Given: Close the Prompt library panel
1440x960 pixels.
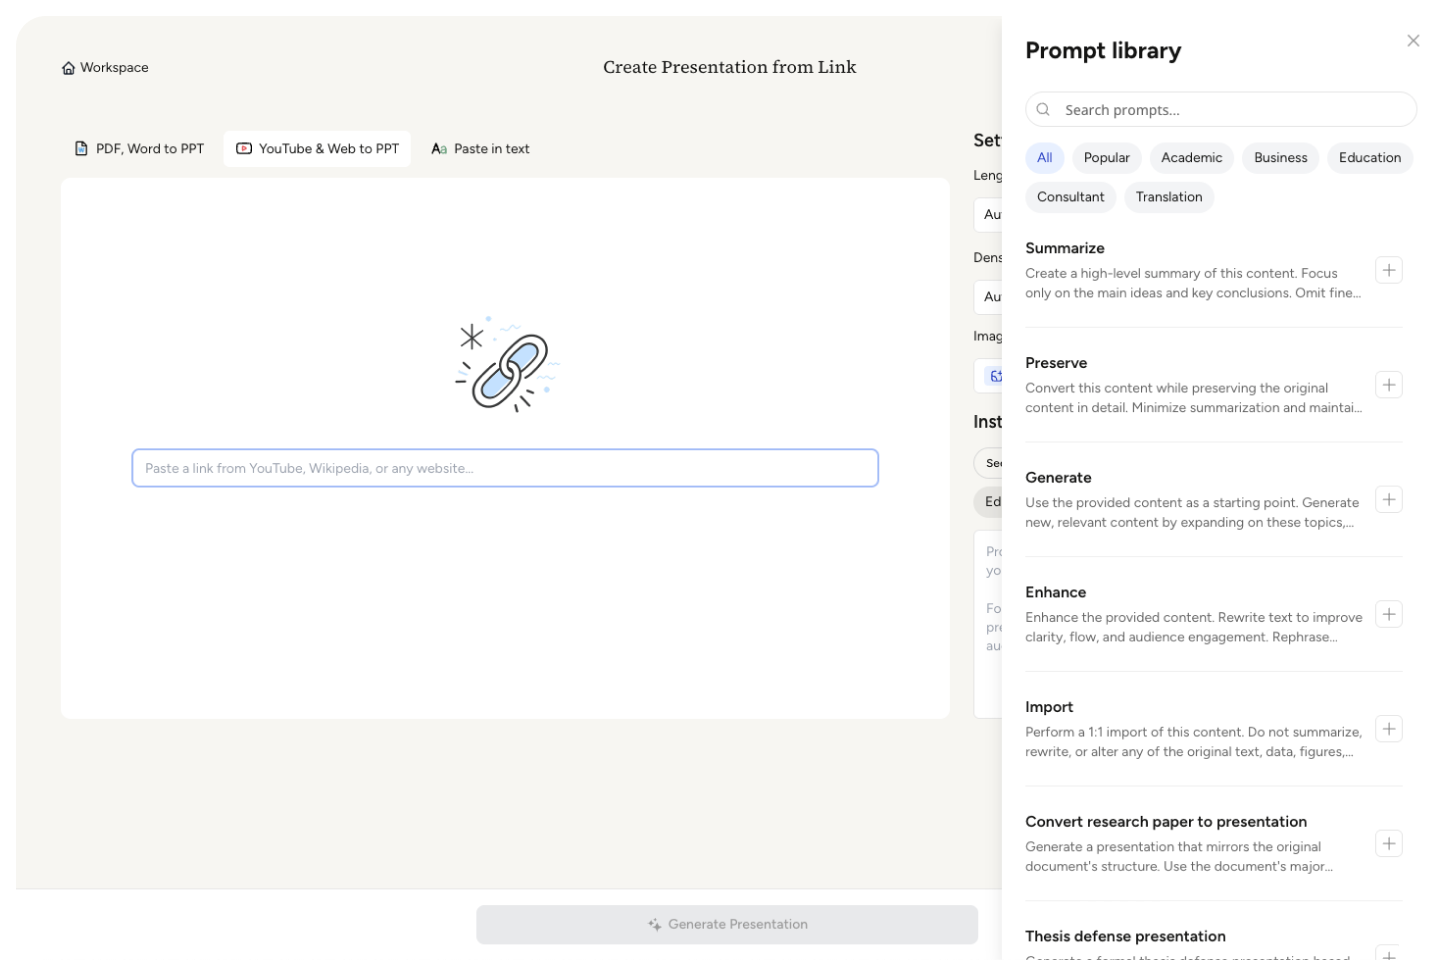Looking at the screenshot, I should click(x=1412, y=41).
